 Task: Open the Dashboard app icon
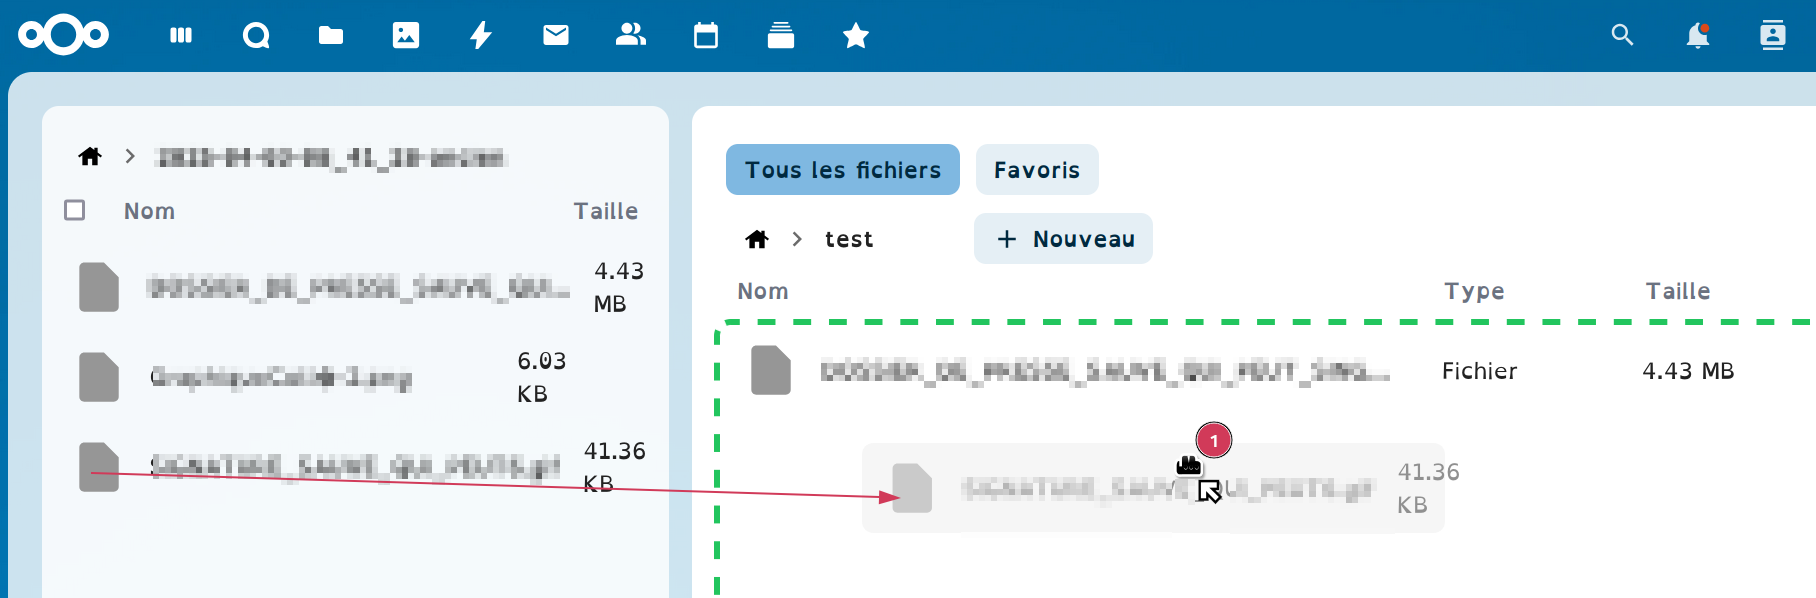pos(181,36)
